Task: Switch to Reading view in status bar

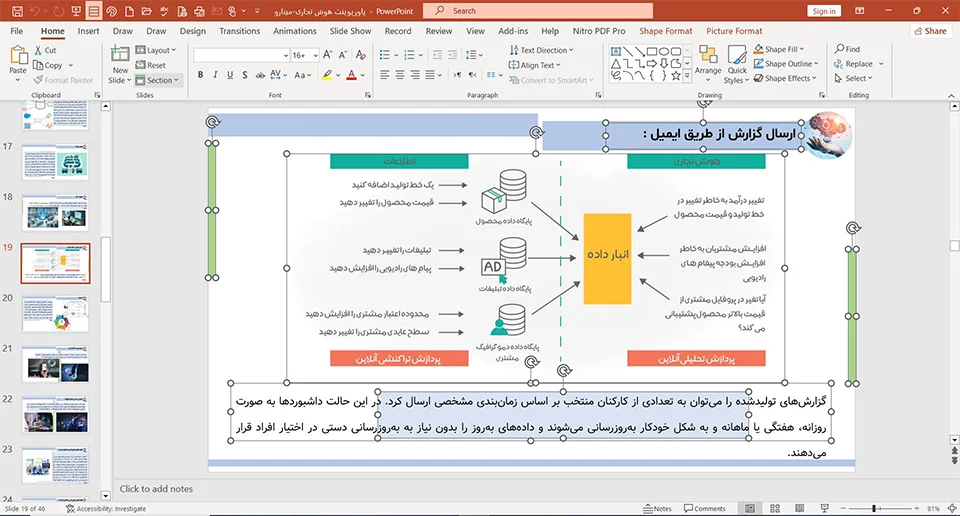Action: [x=799, y=509]
